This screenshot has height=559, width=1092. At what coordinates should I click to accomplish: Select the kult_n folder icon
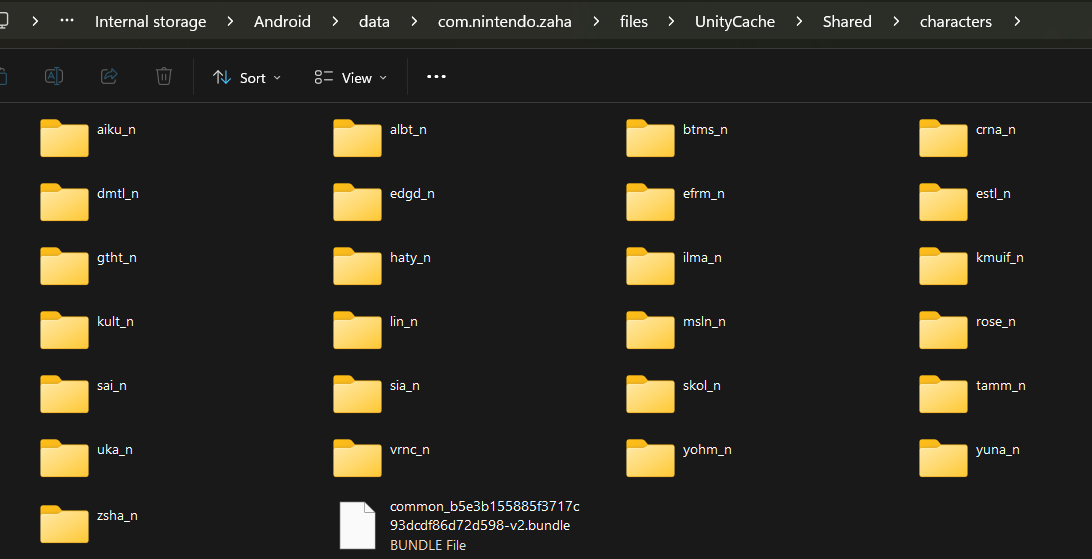point(64,330)
